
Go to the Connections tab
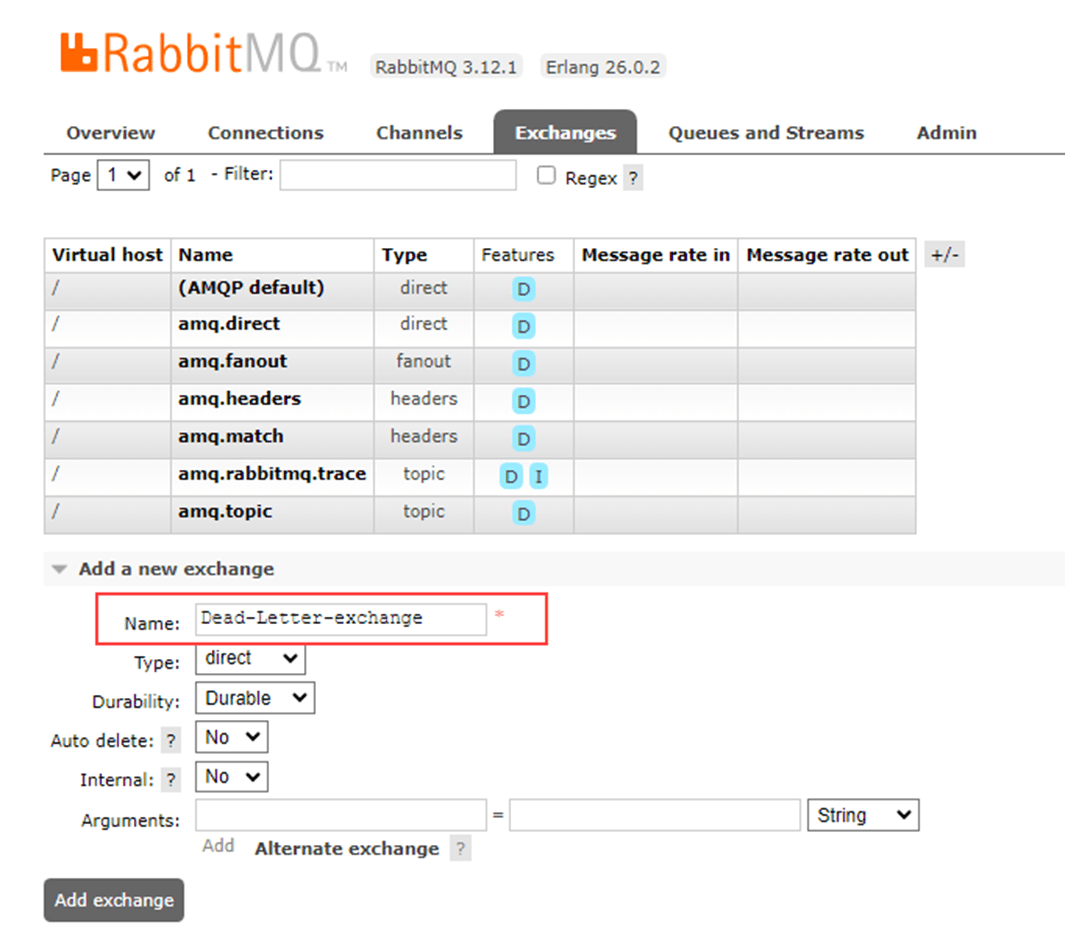(266, 133)
